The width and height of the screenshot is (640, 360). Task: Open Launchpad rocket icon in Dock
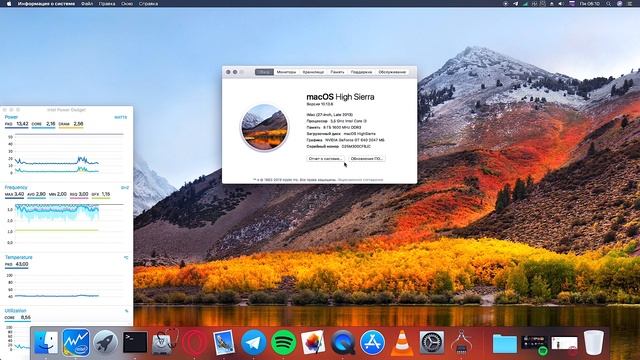click(x=105, y=342)
